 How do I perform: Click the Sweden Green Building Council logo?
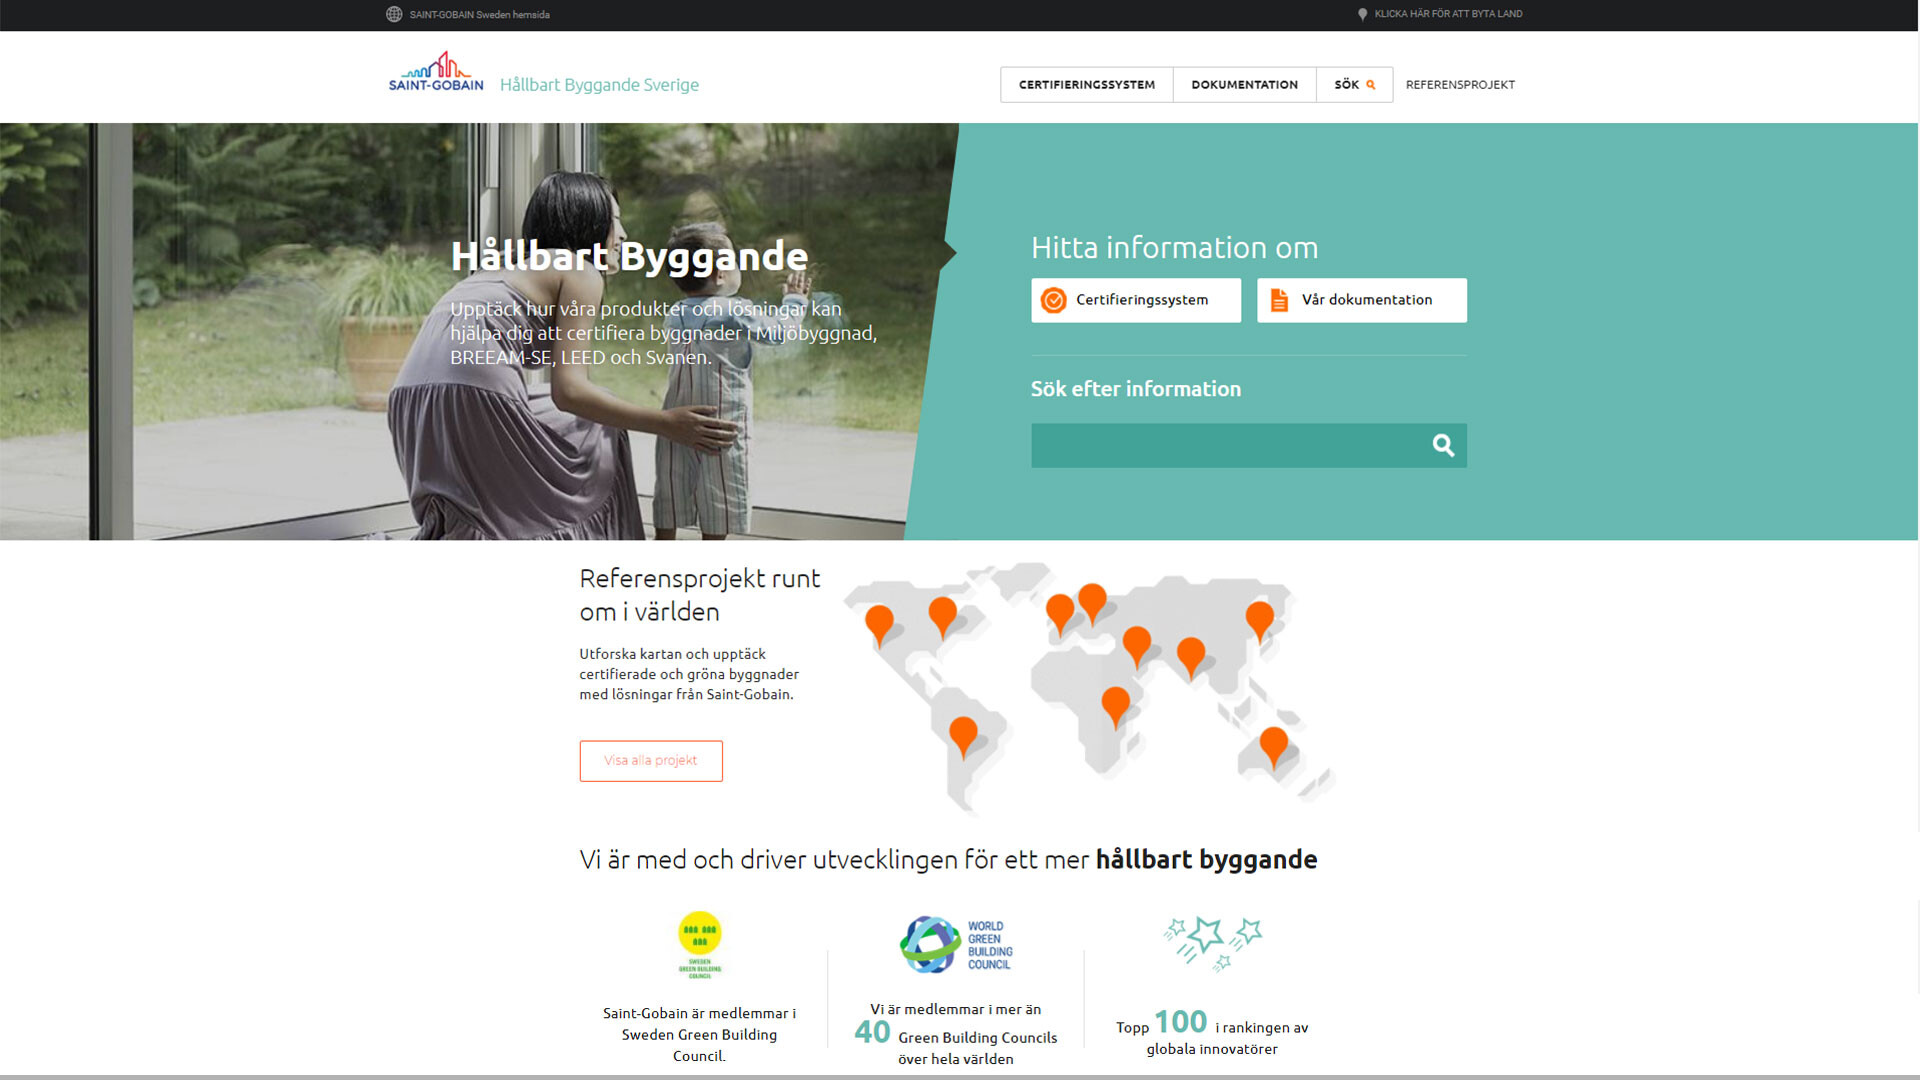tap(700, 945)
